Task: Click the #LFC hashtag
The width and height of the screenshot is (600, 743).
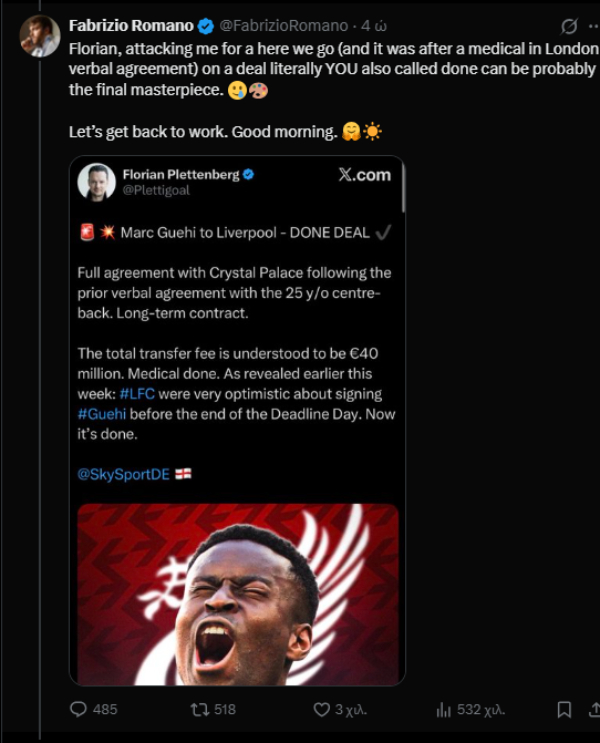Action: click(137, 394)
